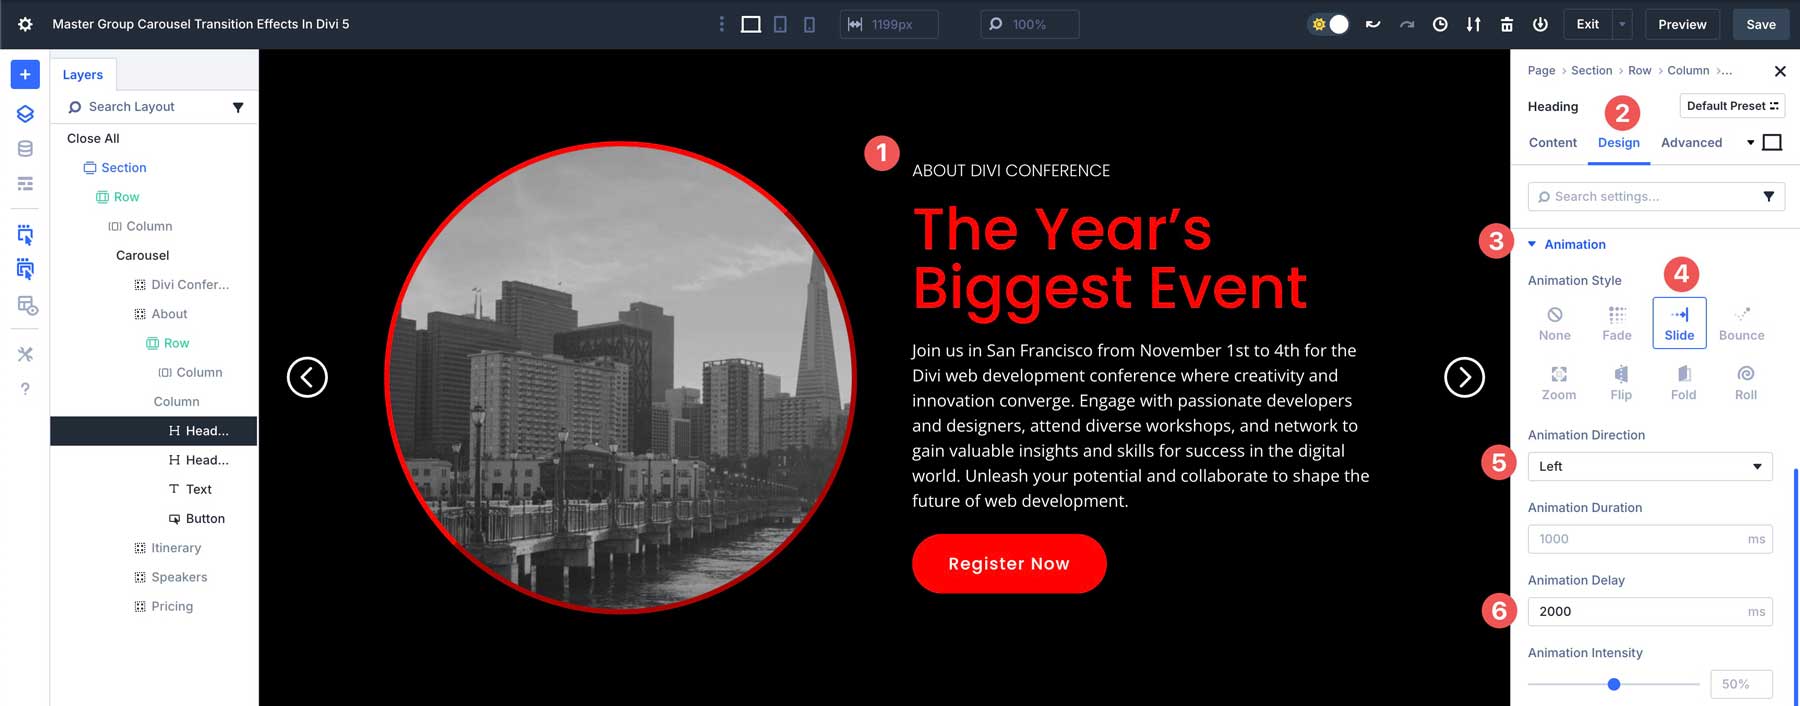The image size is (1800, 706).
Task: Select the Roll animation style
Action: click(x=1746, y=383)
